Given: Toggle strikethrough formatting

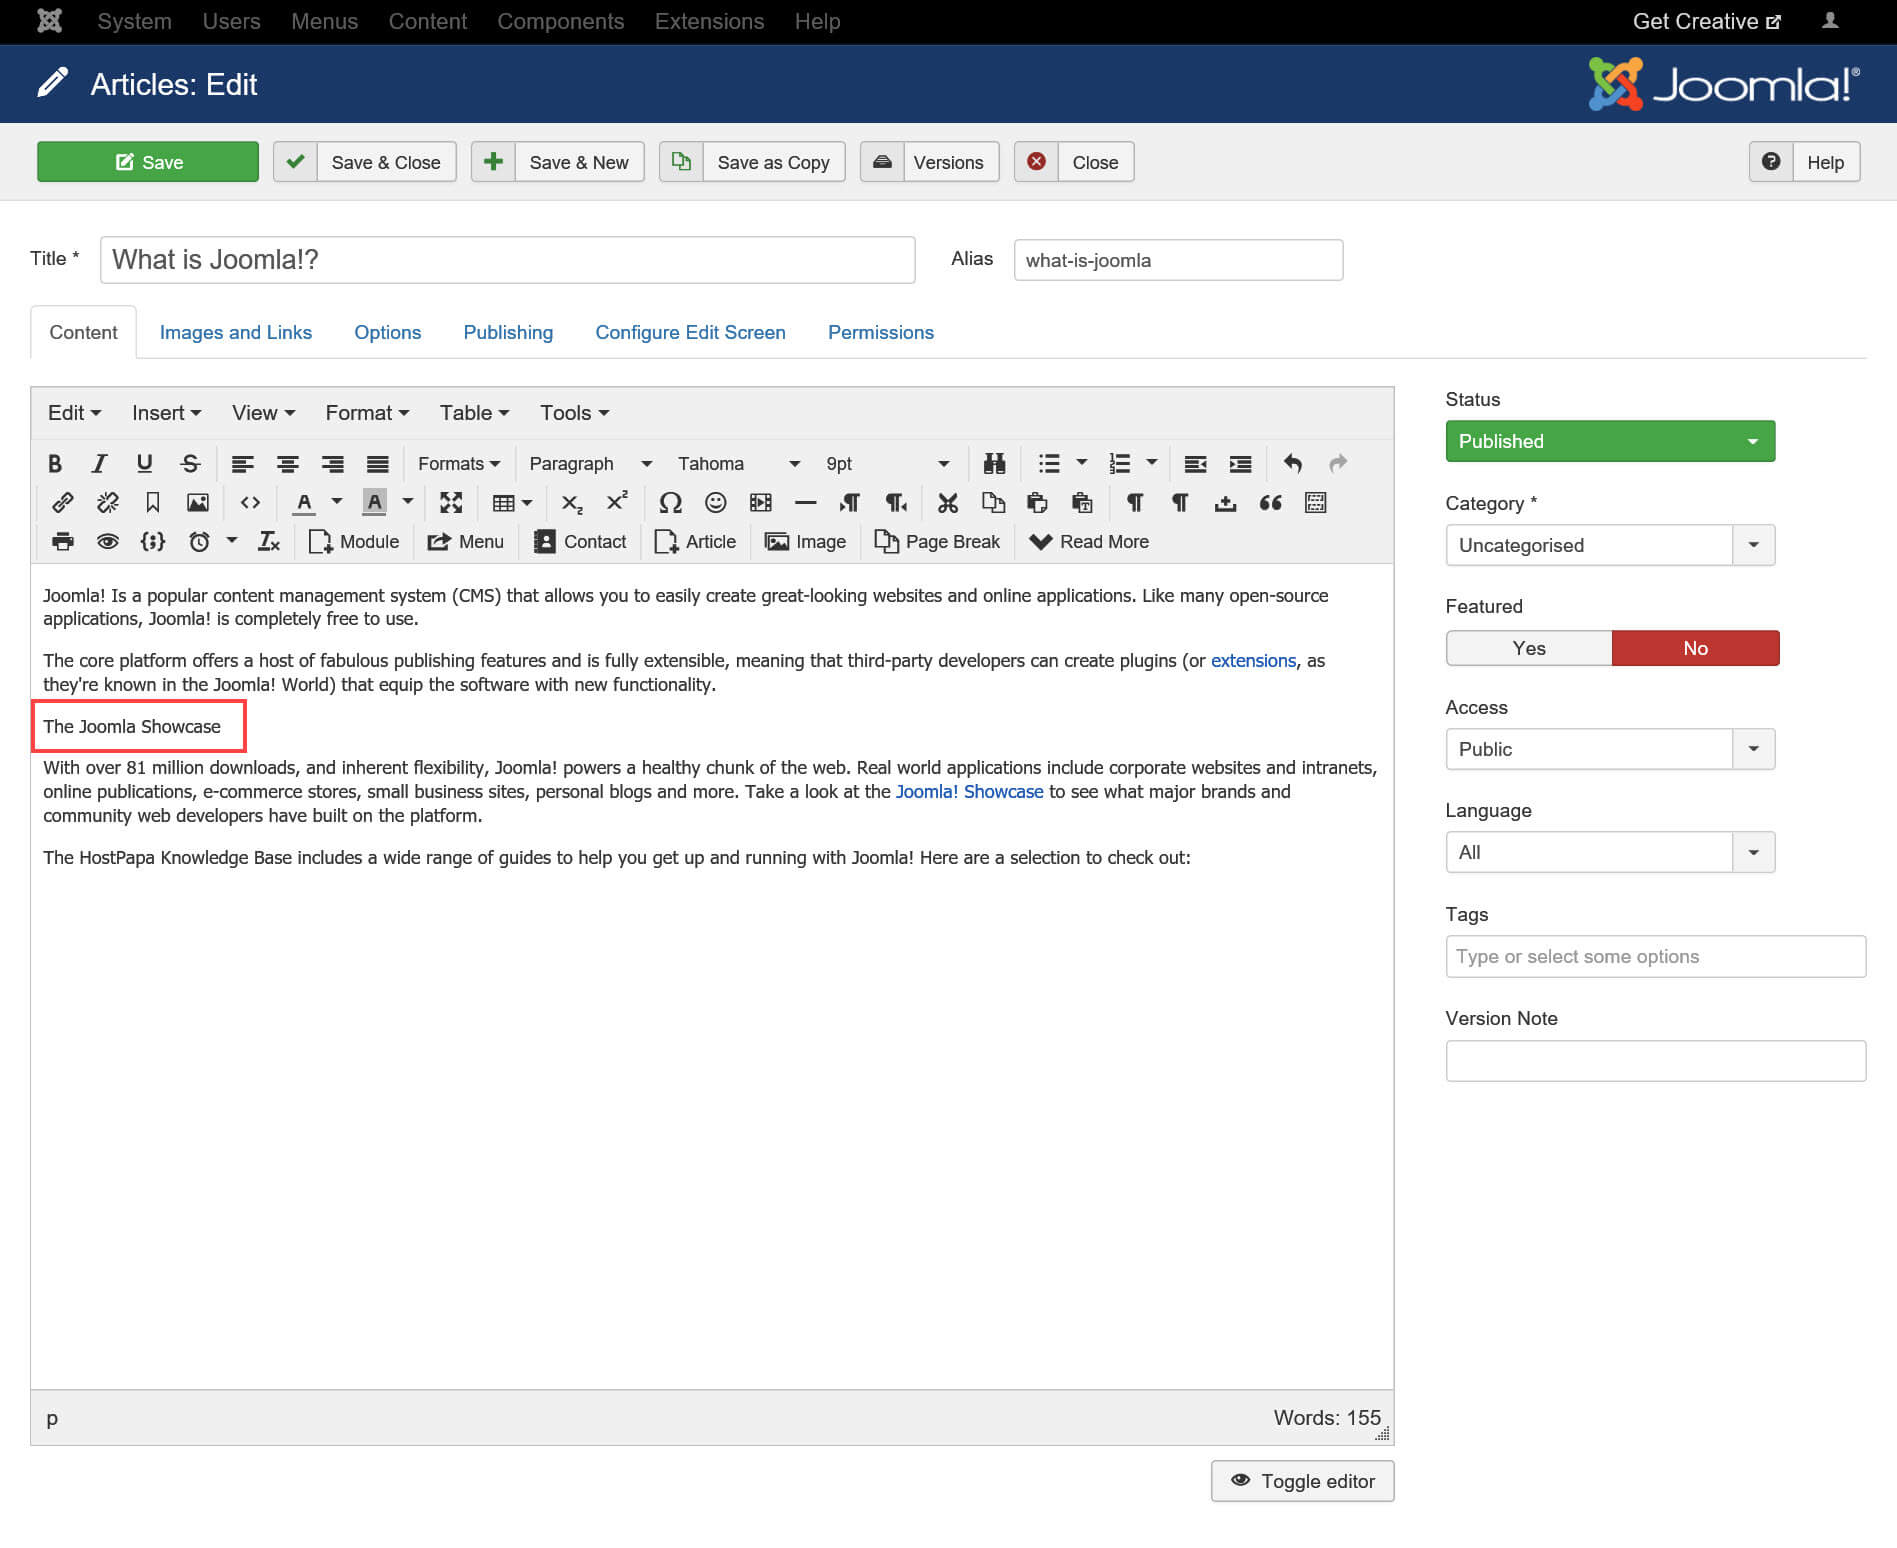Looking at the screenshot, I should tap(190, 463).
